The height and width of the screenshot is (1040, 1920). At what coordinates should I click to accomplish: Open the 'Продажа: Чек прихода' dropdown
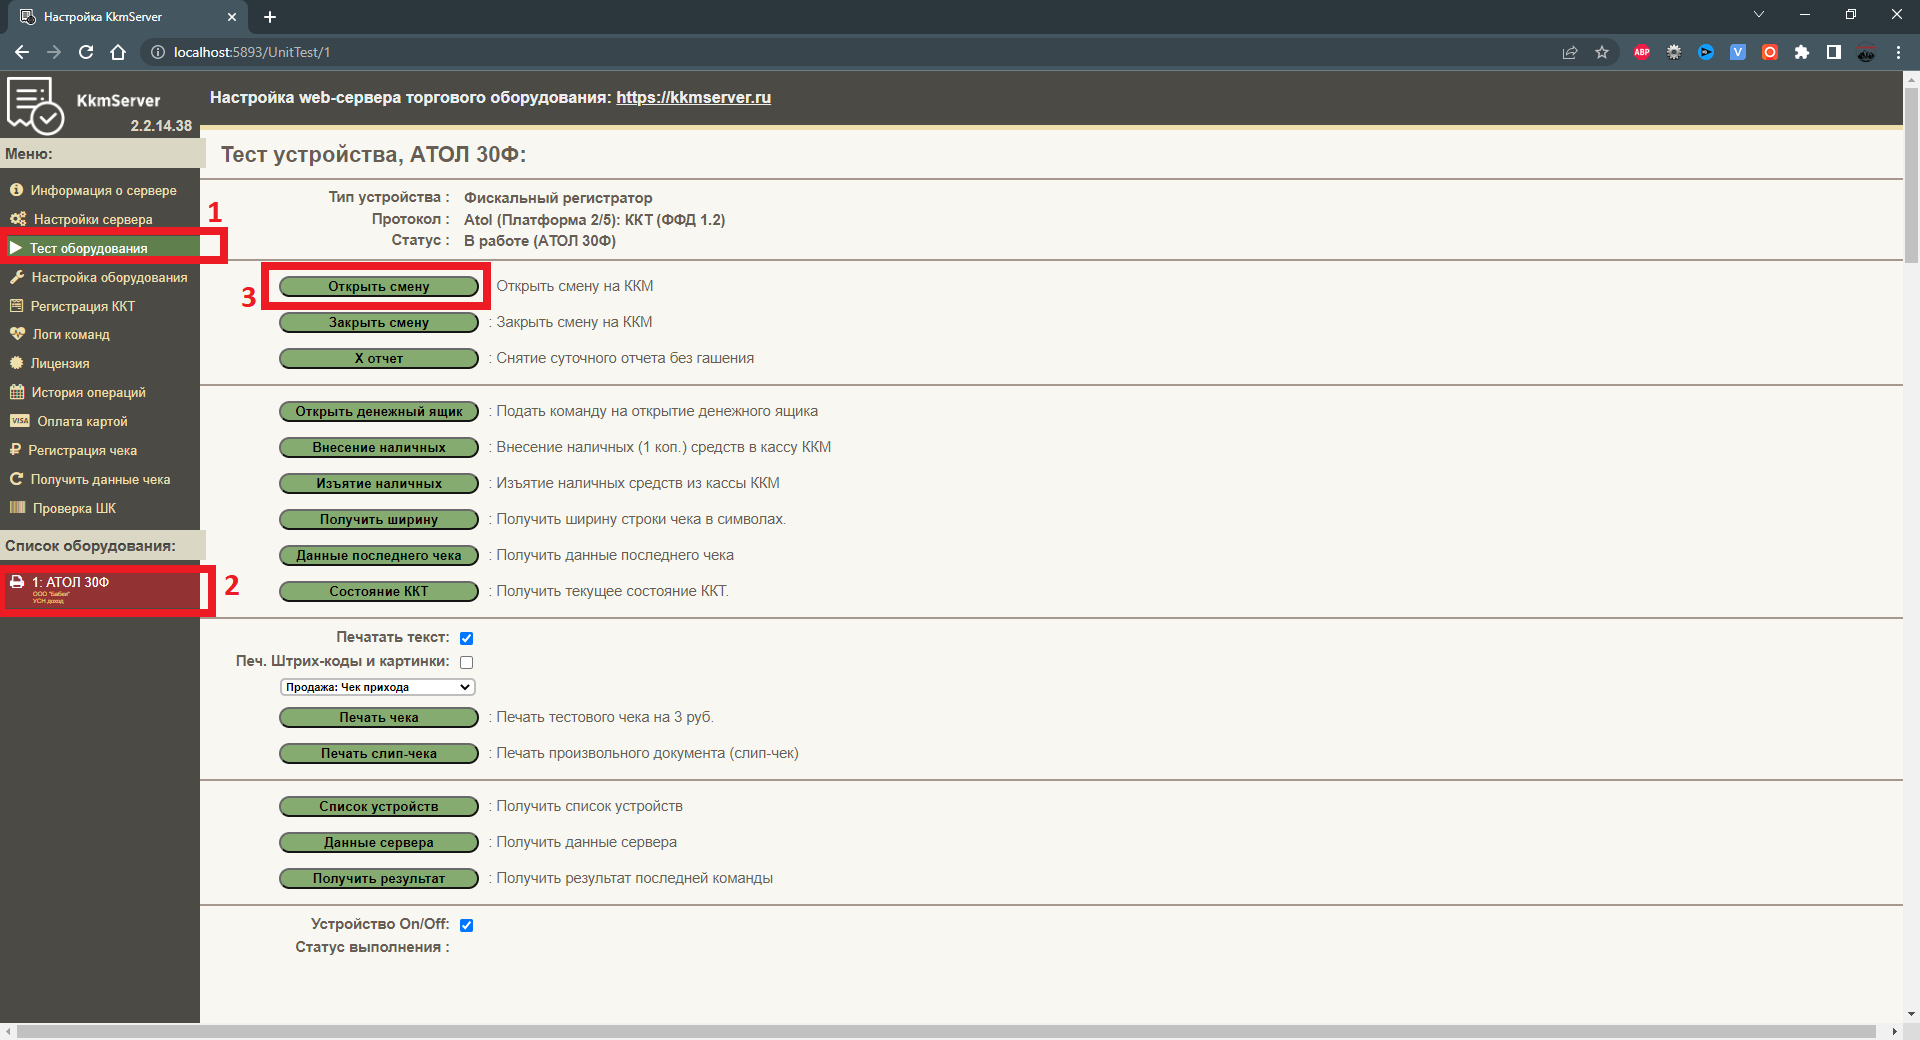(x=377, y=687)
